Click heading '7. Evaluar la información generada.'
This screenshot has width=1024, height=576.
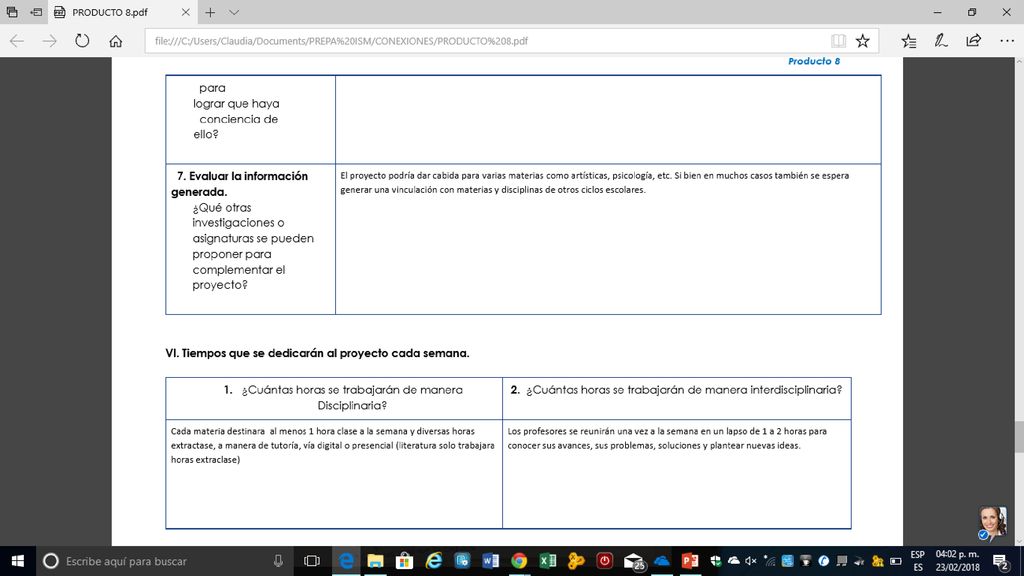(239, 184)
